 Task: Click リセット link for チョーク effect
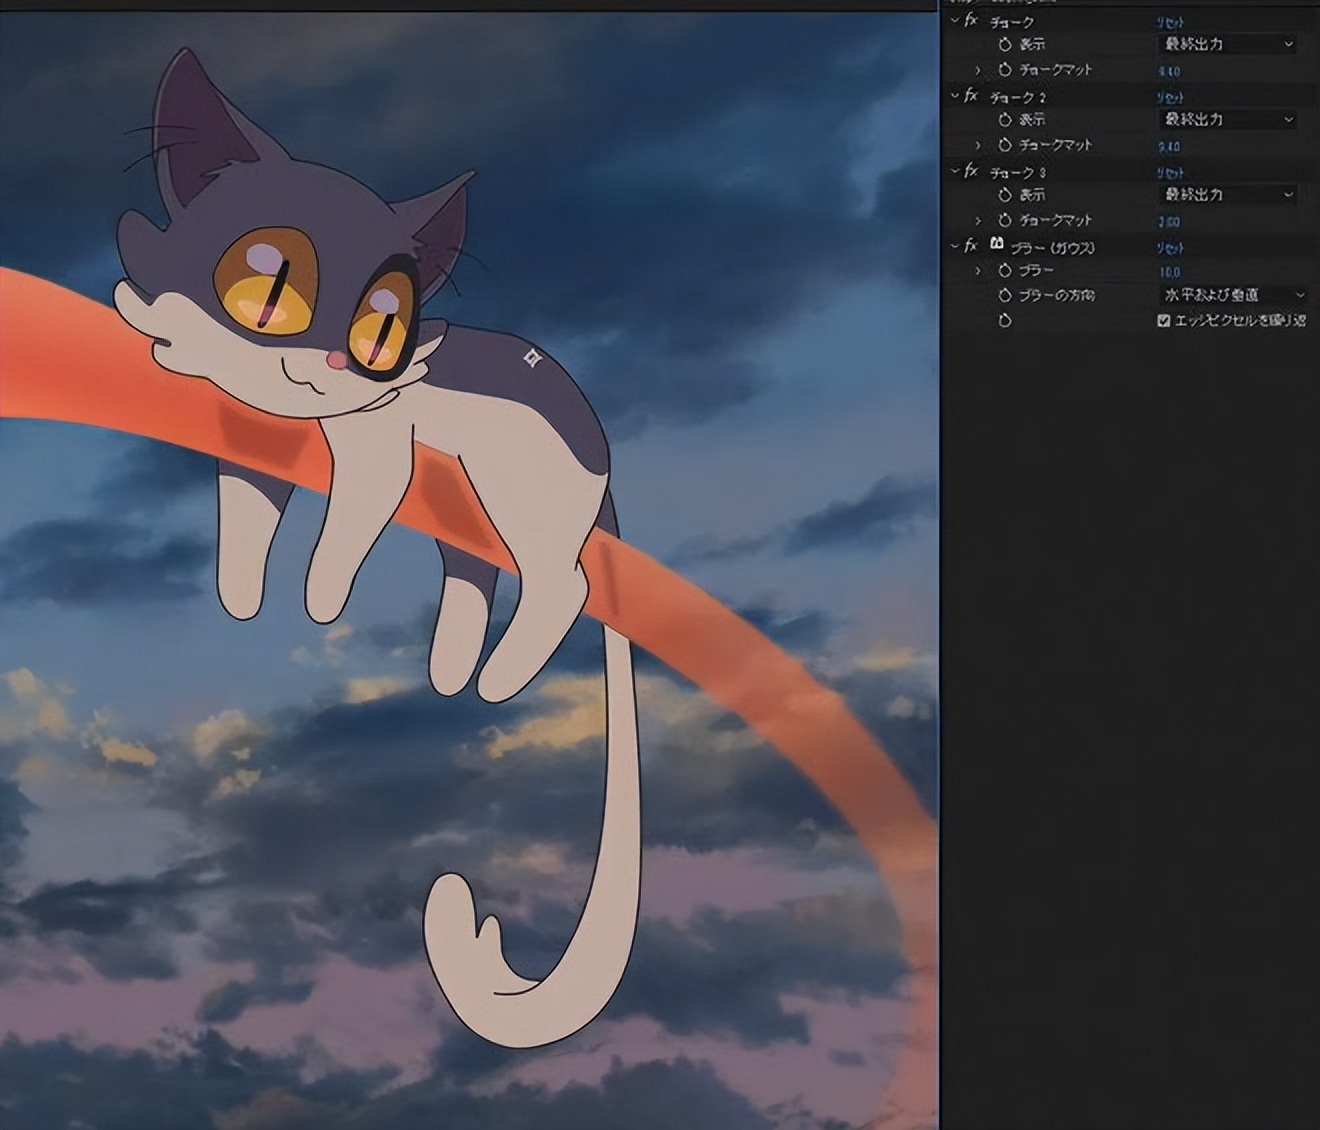1170,22
